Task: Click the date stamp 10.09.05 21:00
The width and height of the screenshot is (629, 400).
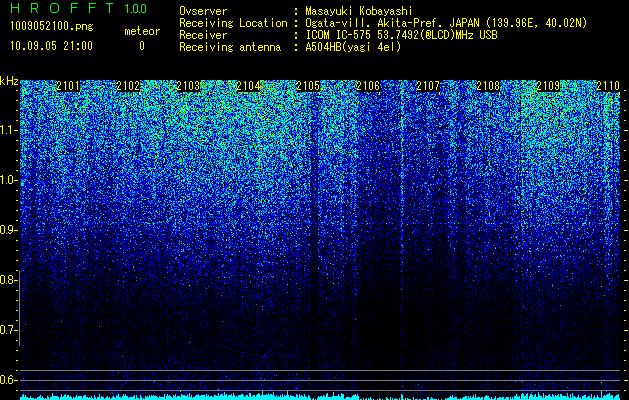Action: coord(51,46)
